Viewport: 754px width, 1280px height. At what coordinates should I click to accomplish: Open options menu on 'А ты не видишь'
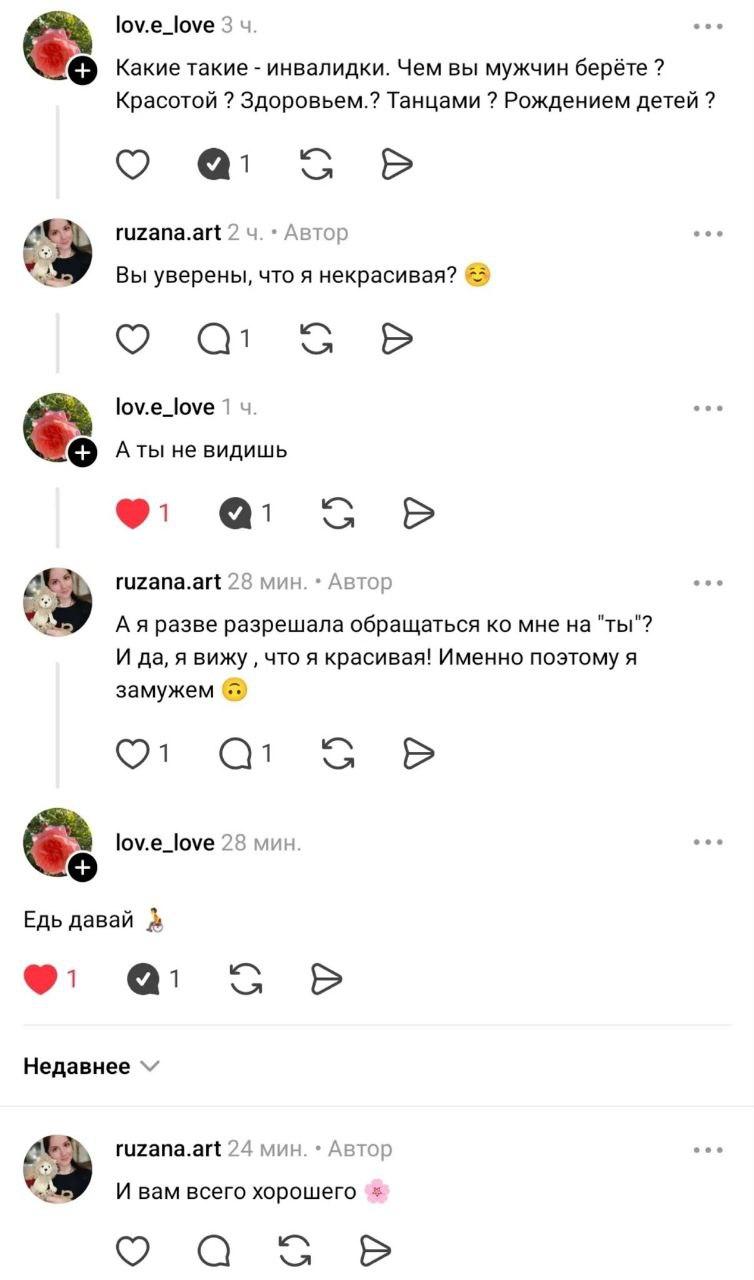(x=708, y=407)
